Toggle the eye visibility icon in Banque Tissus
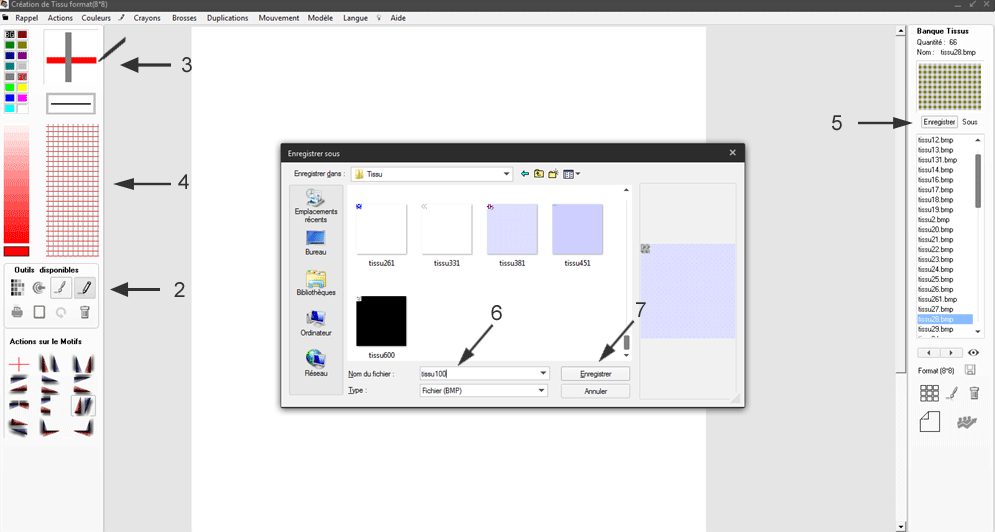The image size is (995, 532). (973, 353)
